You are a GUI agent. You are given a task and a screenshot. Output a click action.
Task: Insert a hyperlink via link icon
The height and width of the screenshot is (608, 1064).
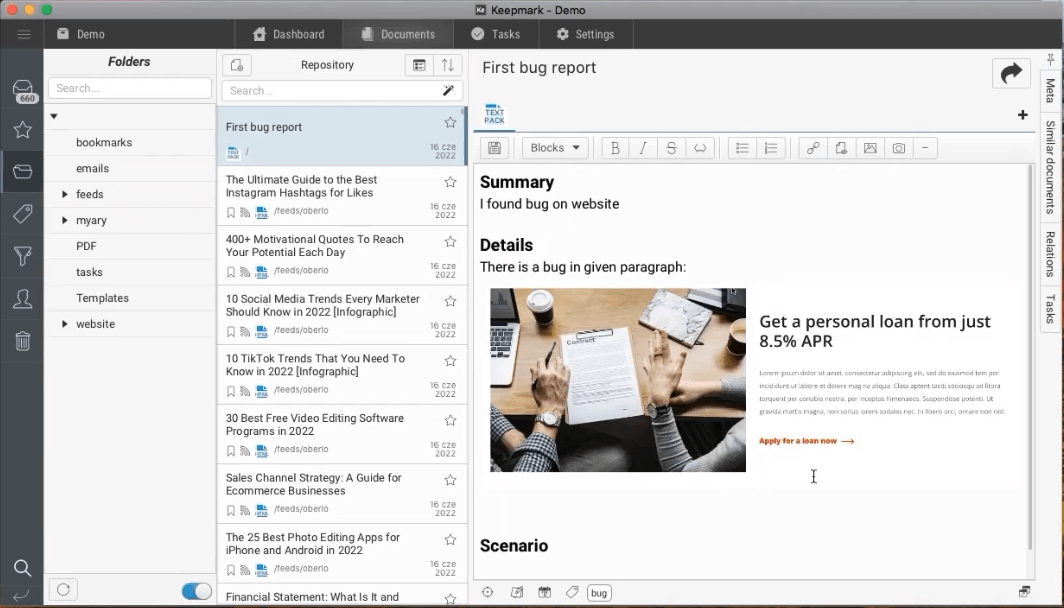[813, 148]
